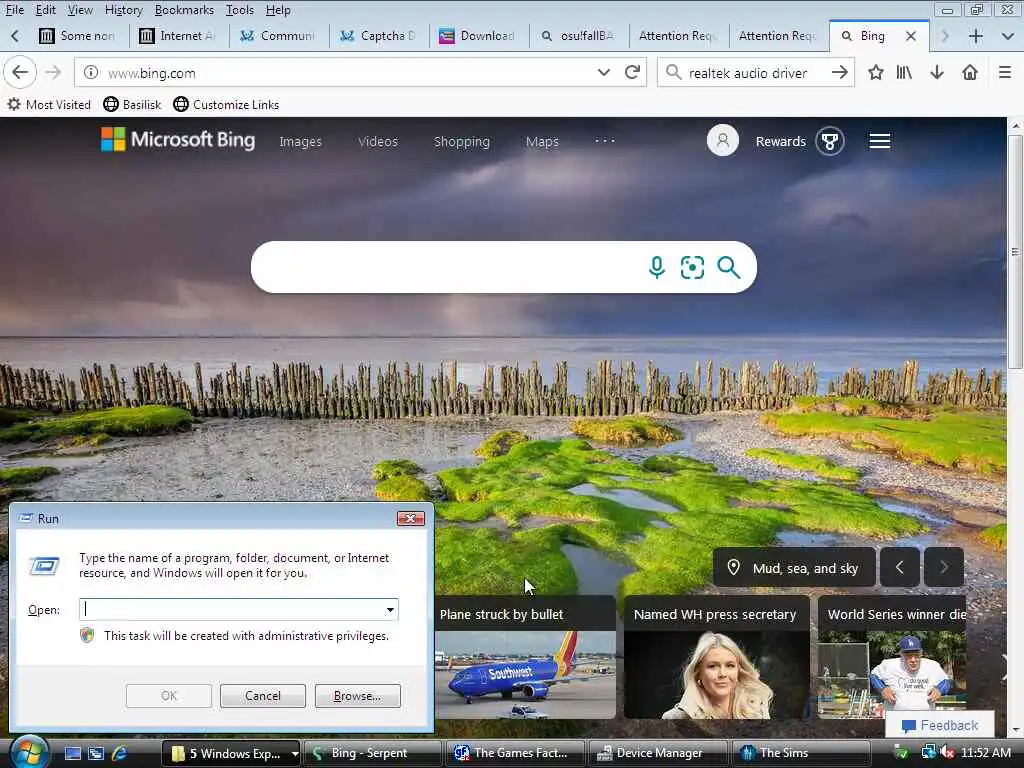Open Bing Videos link
Image resolution: width=1024 pixels, height=768 pixels.
[x=377, y=142]
